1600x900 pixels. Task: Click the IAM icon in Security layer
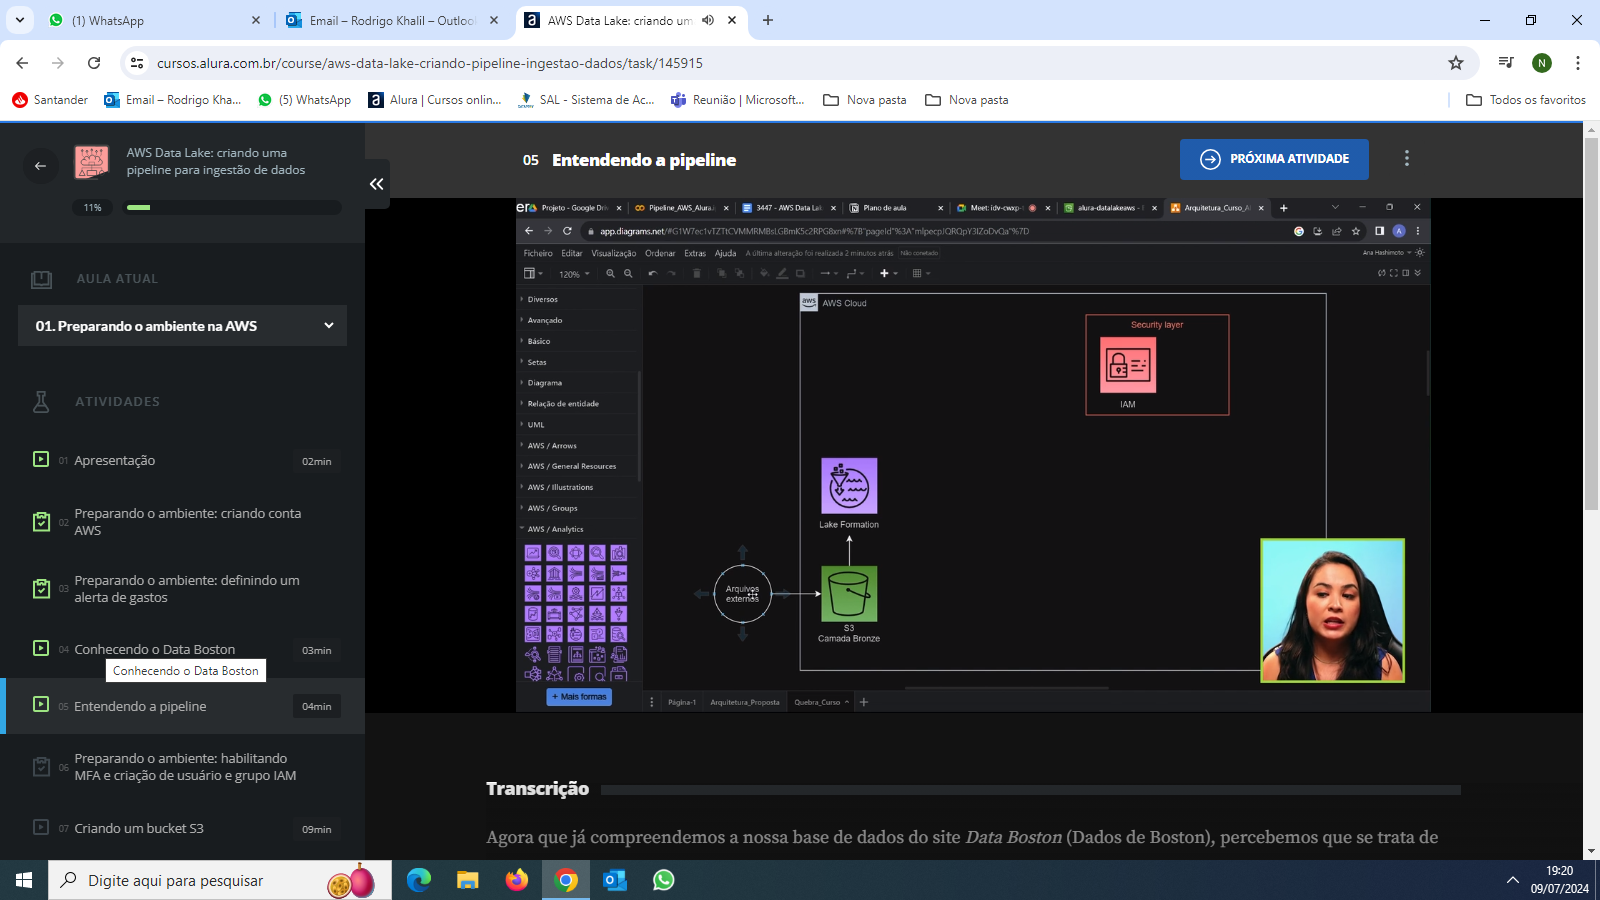[x=1128, y=365]
